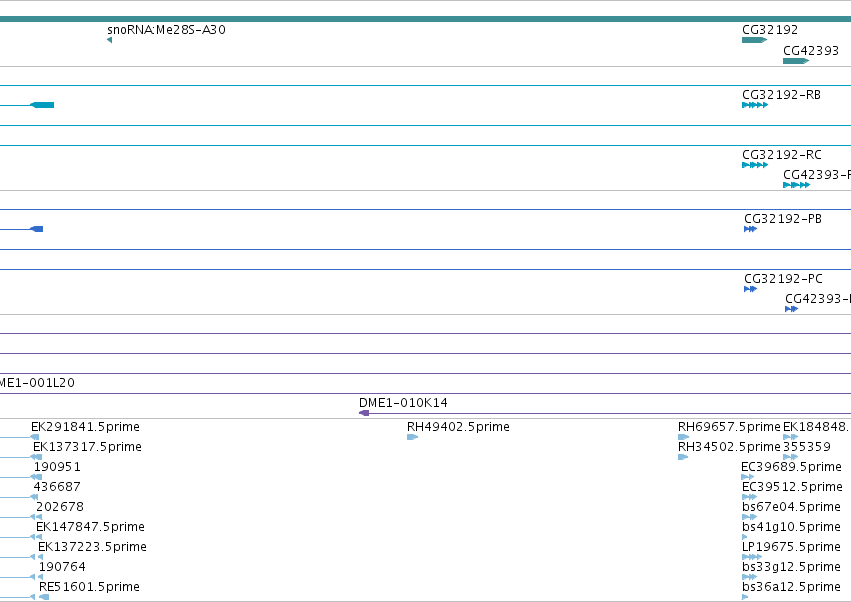The image size is (851, 602).
Task: Click the bs33g12.5prime EST label
Action: (x=791, y=567)
